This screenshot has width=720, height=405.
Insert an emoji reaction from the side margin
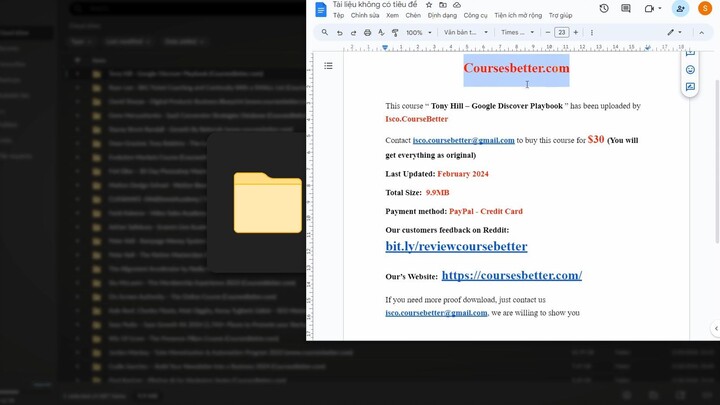pyautogui.click(x=690, y=70)
